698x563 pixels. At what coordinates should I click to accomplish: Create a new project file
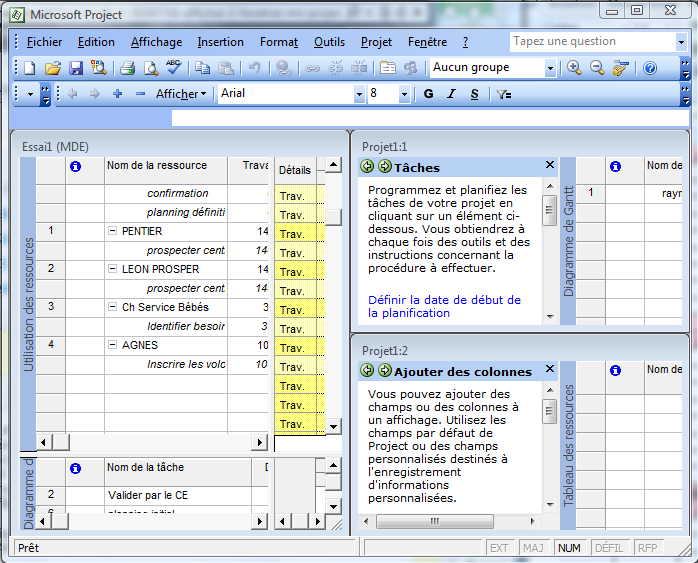29,68
